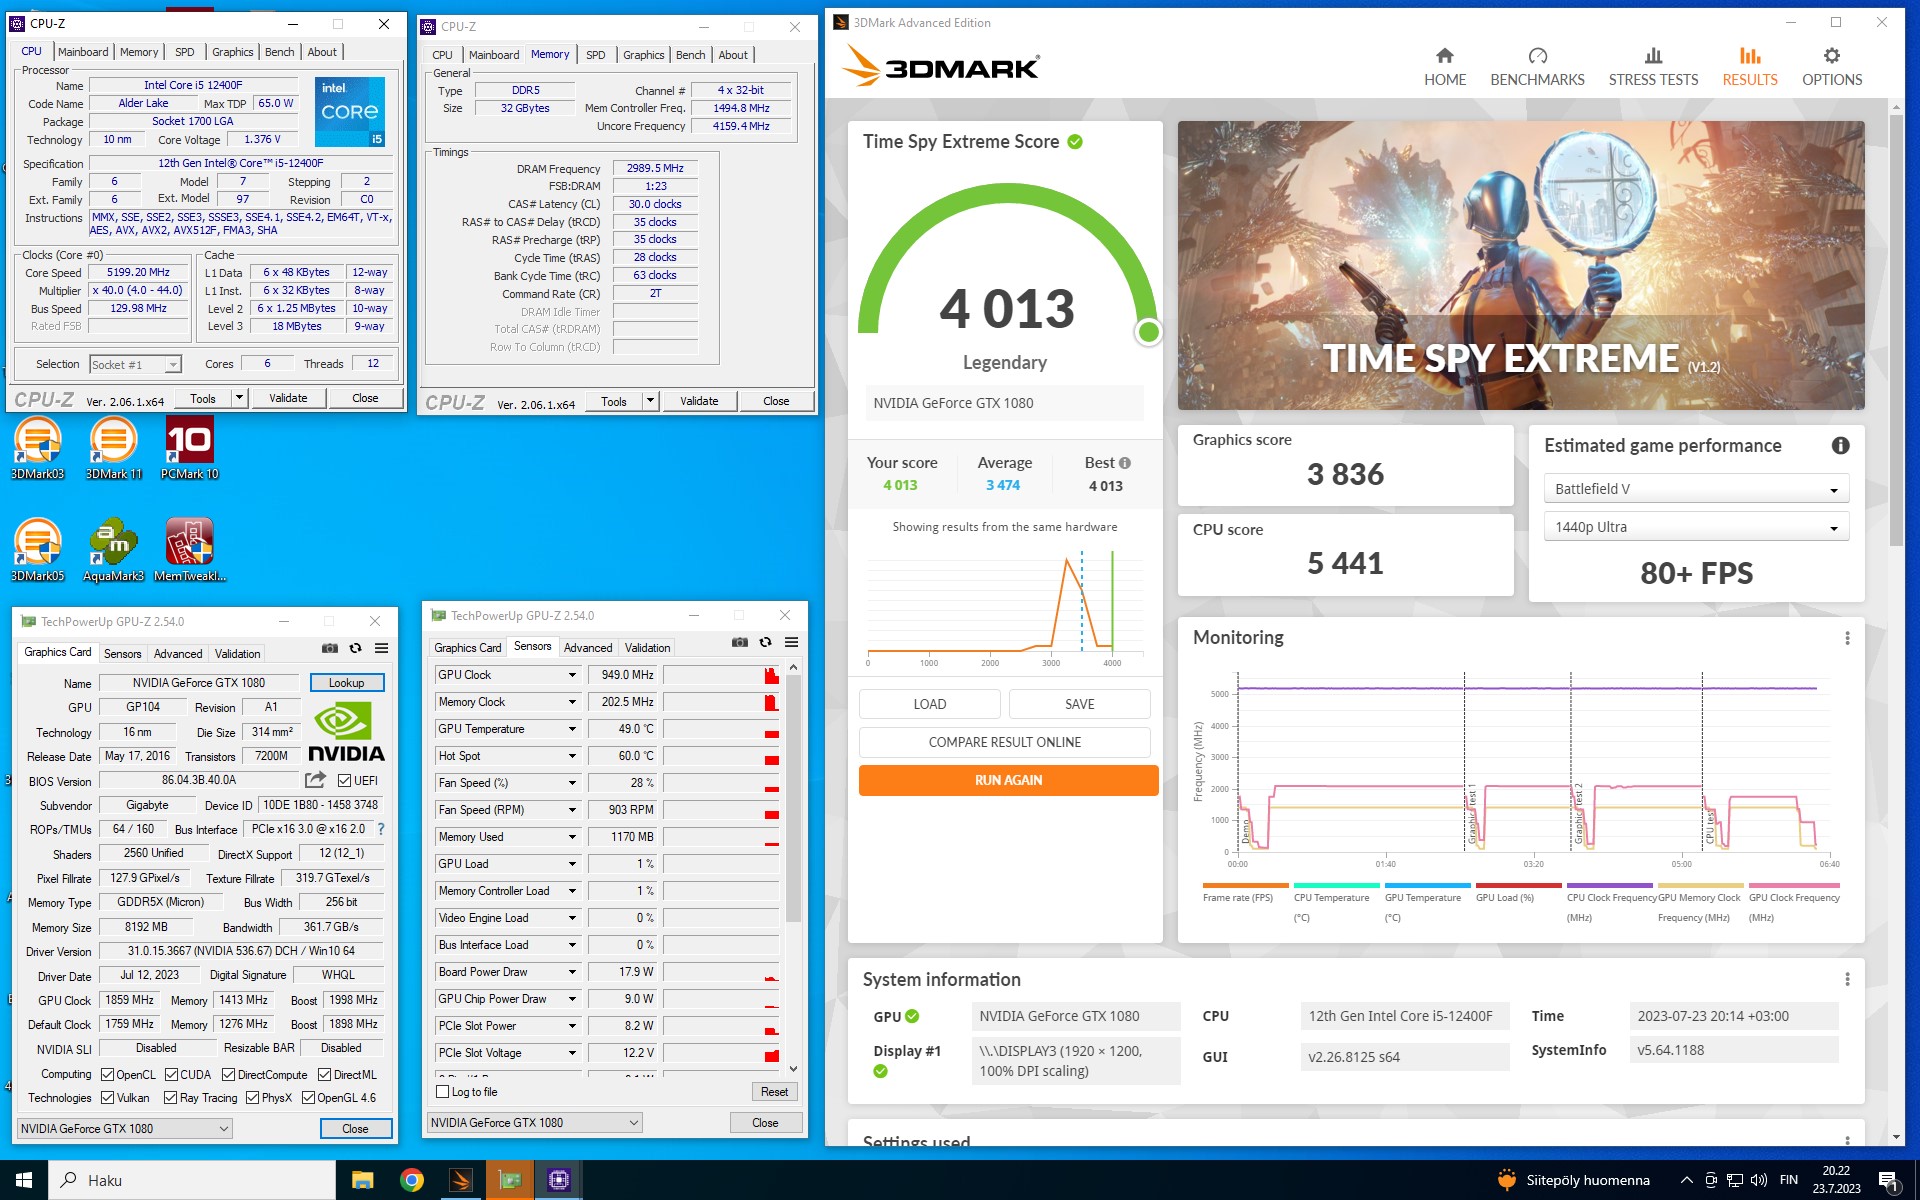The image size is (1920, 1200).
Task: Click the refresh icon in the GPU-Z Sensors window
Action: coord(765,642)
